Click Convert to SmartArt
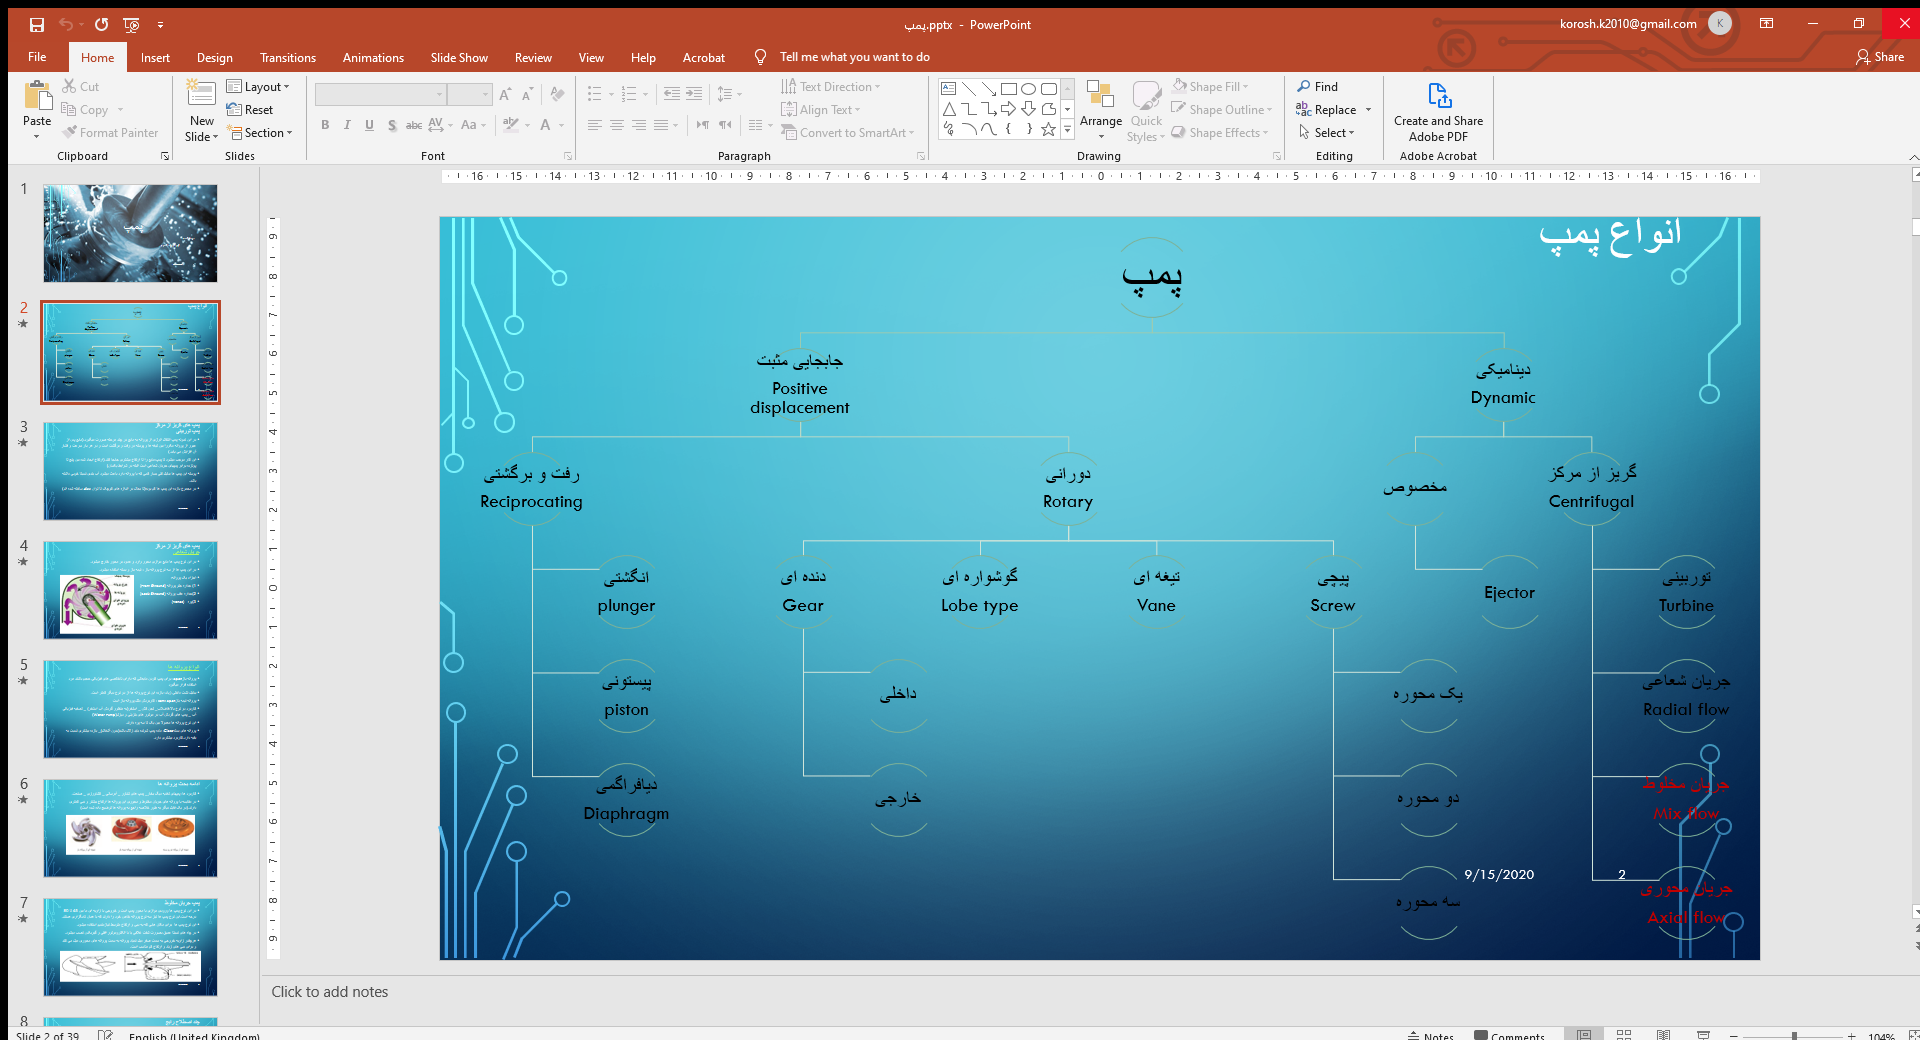Image resolution: width=1920 pixels, height=1040 pixels. coord(848,133)
